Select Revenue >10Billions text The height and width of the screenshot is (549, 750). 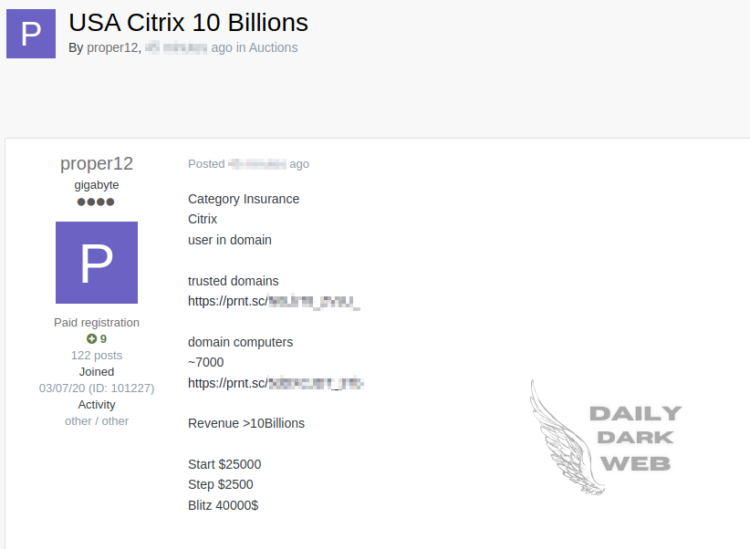(x=246, y=423)
